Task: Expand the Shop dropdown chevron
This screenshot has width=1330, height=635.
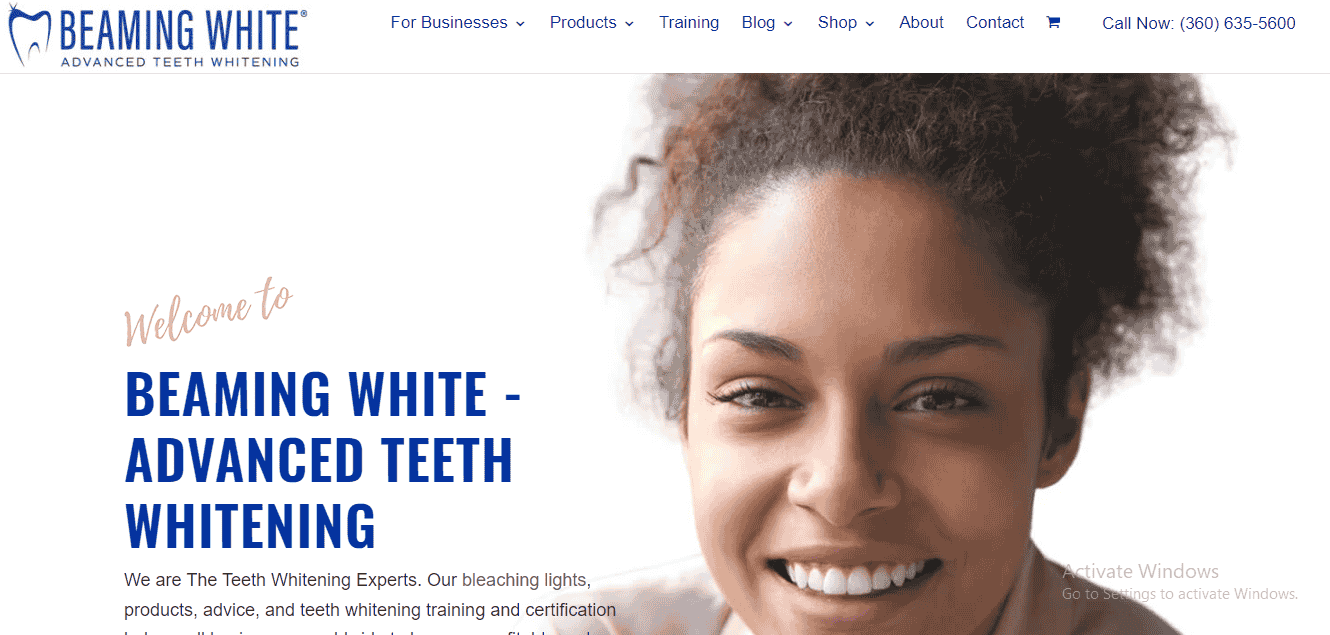Action: (x=870, y=23)
